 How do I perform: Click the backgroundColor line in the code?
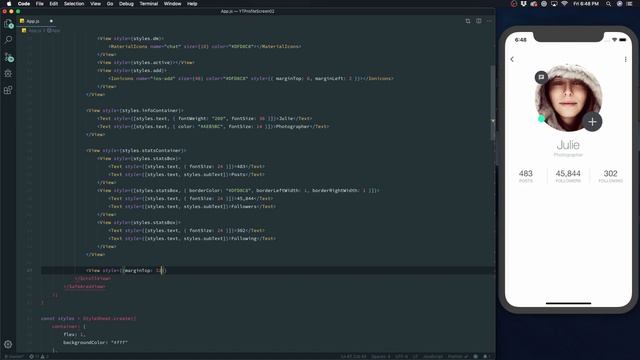pyautogui.click(x=96, y=342)
